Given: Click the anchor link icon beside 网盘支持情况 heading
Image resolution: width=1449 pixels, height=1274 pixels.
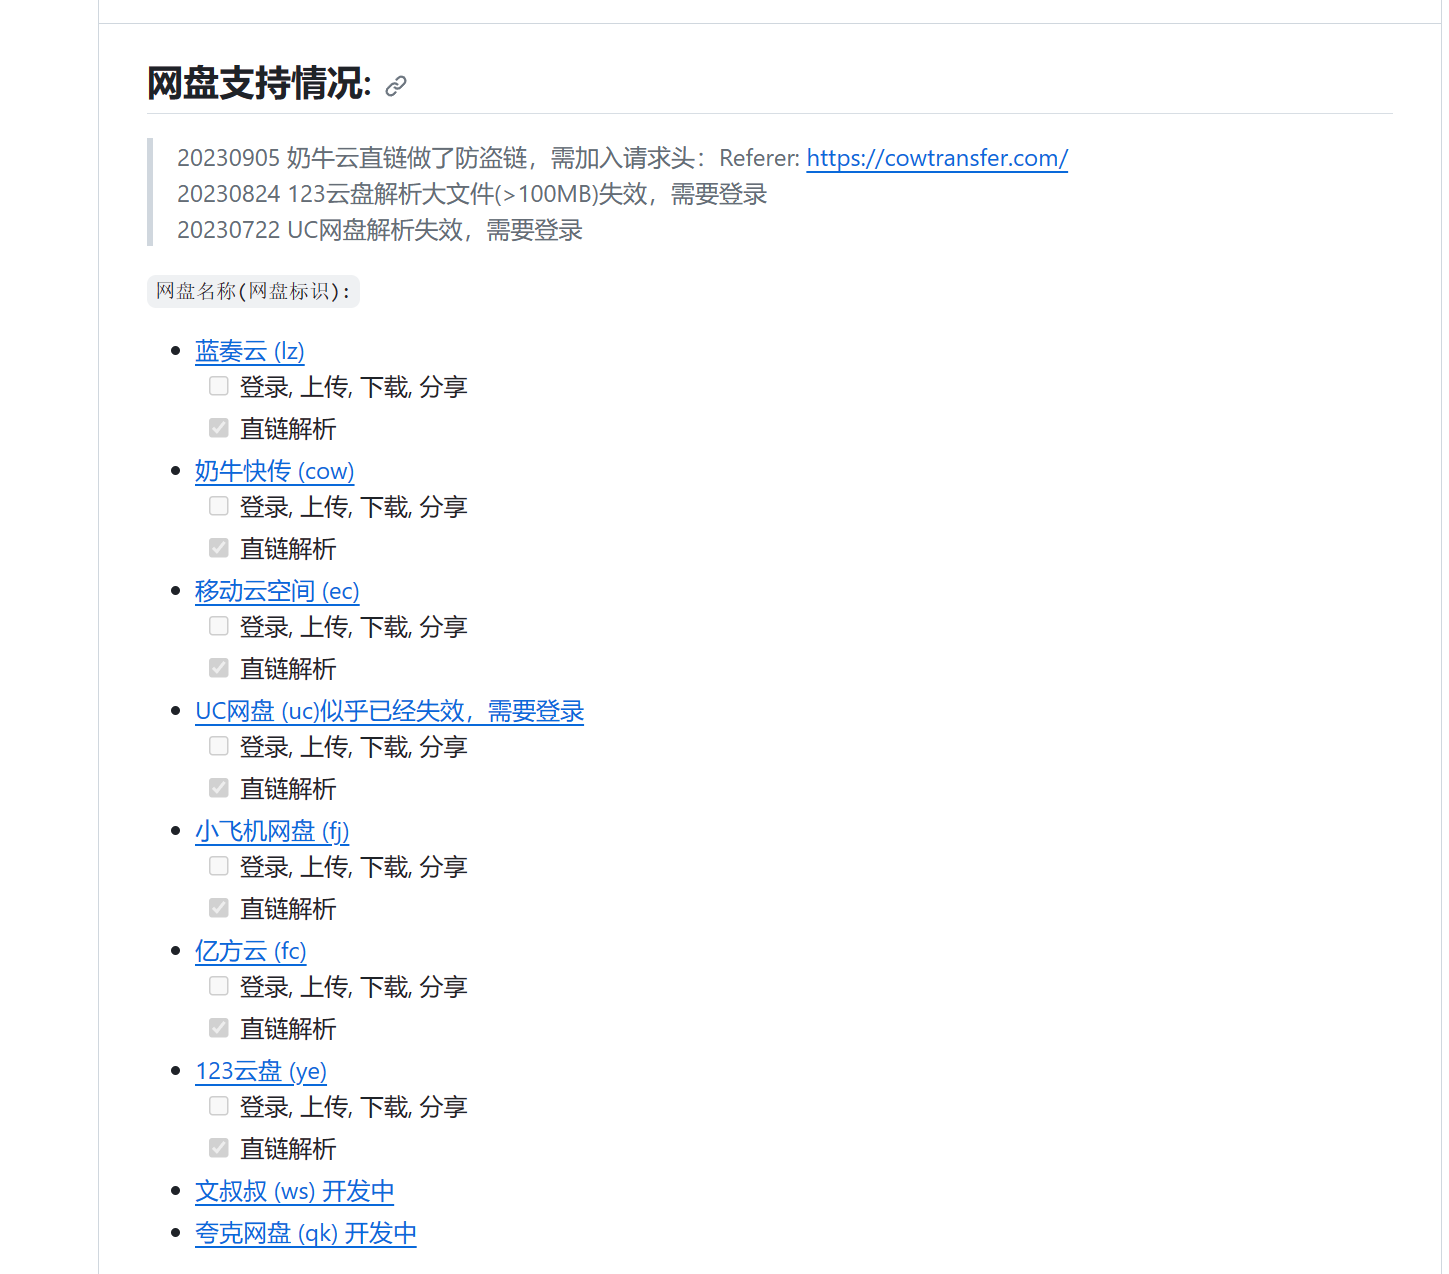Looking at the screenshot, I should point(396,86).
